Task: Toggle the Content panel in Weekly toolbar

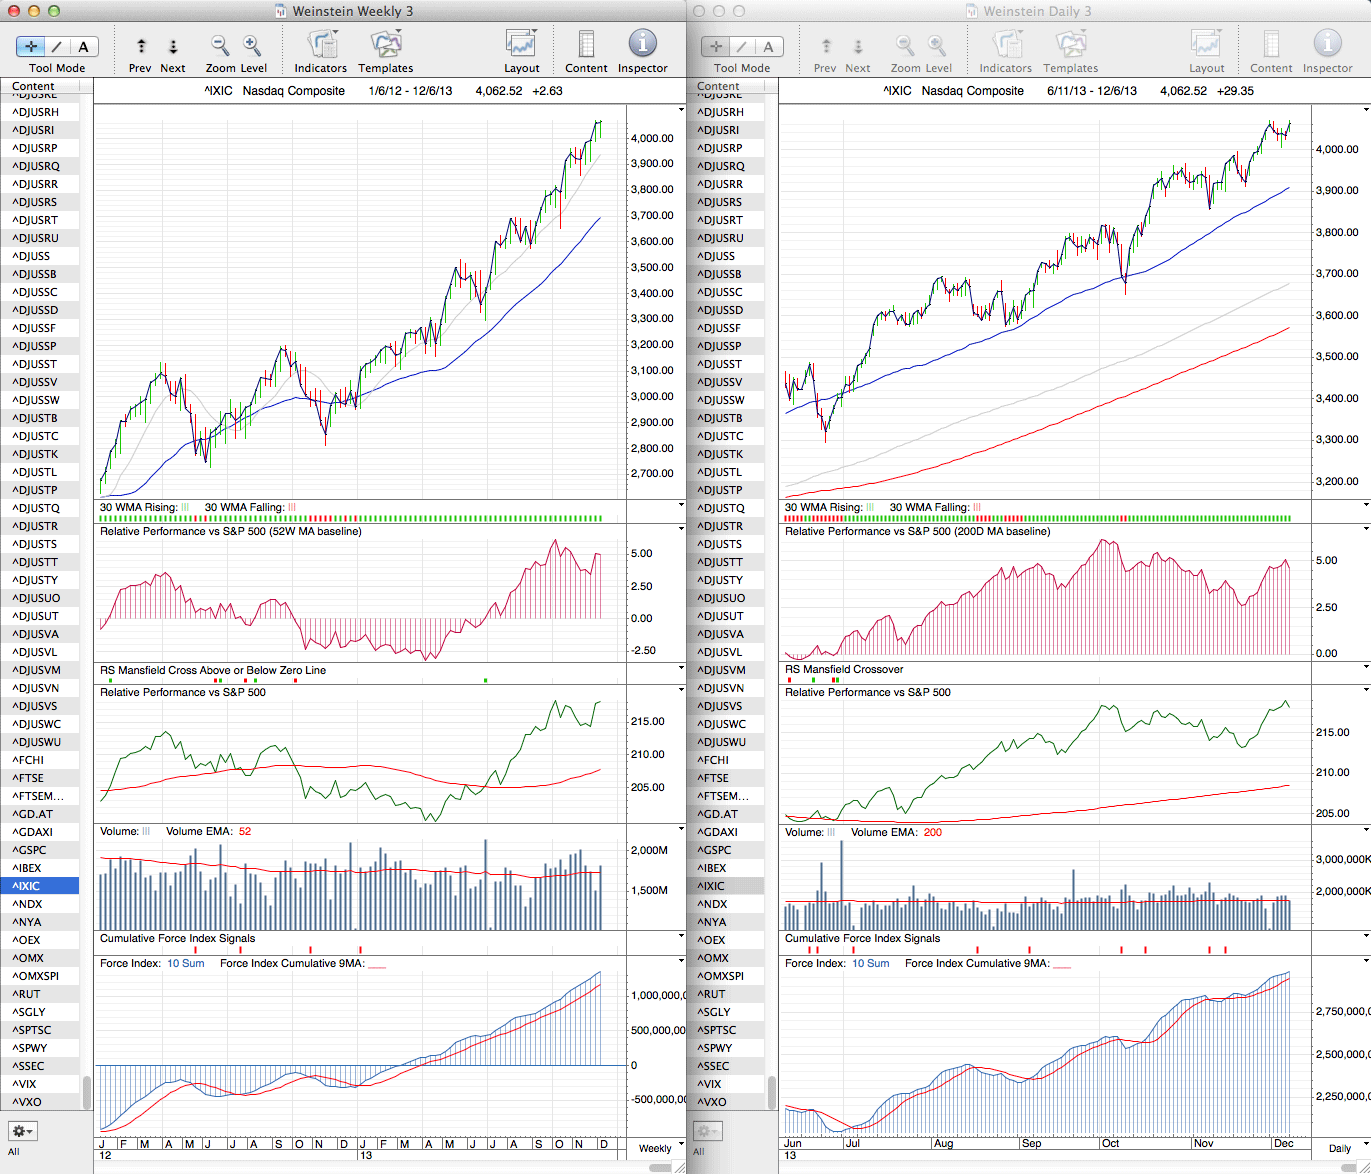Action: (586, 46)
